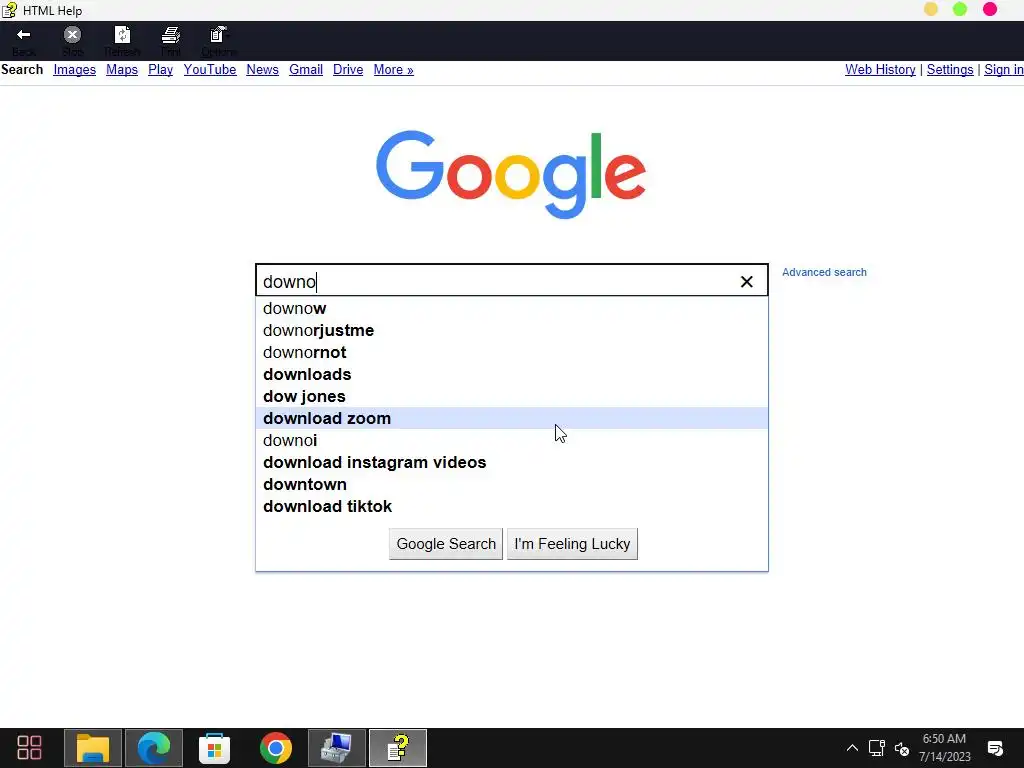Screen dimensions: 1024x768
Task: Click the Google Search button
Action: [x=446, y=544]
